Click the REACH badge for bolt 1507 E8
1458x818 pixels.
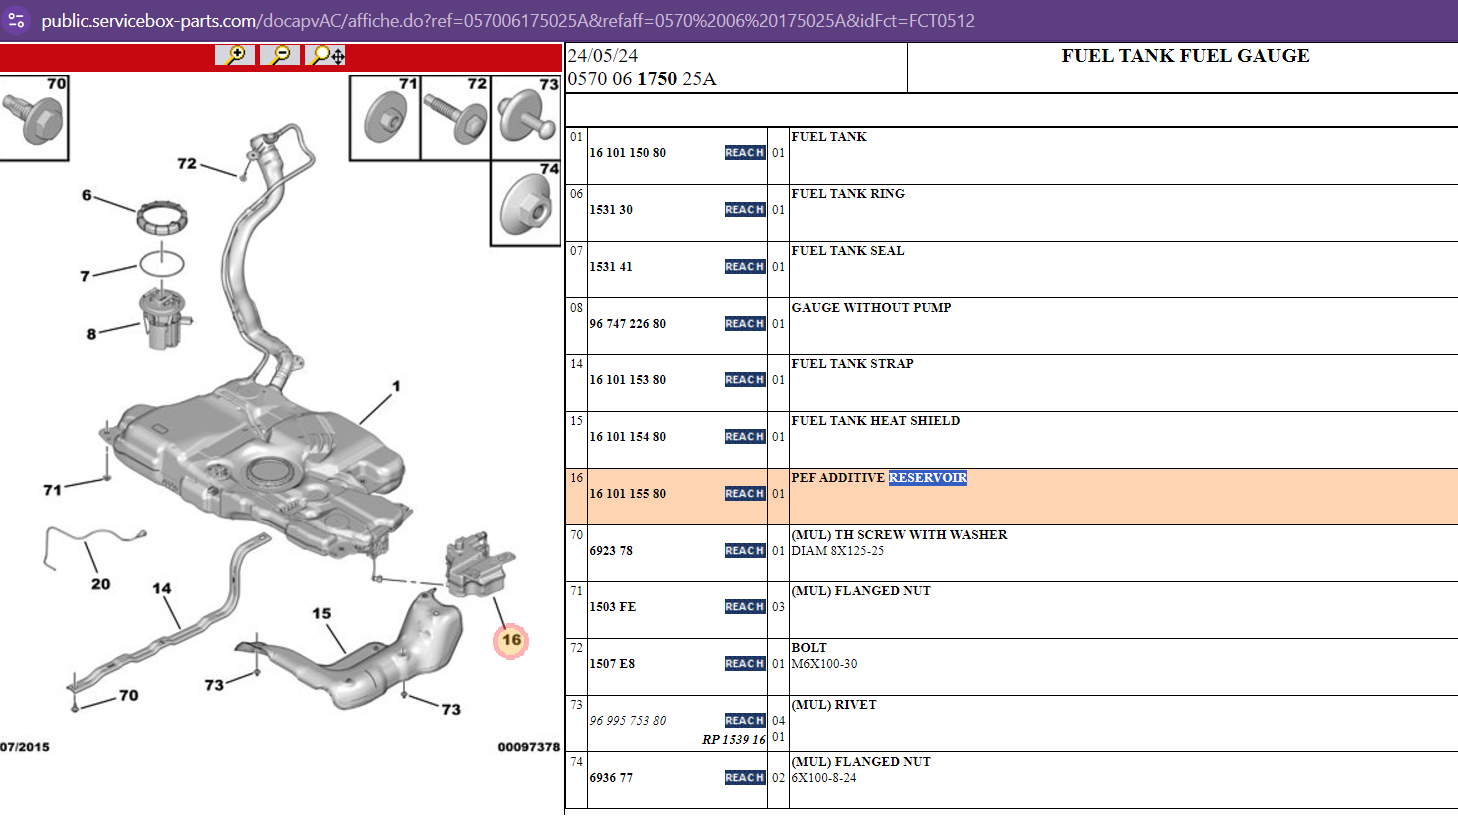point(745,664)
